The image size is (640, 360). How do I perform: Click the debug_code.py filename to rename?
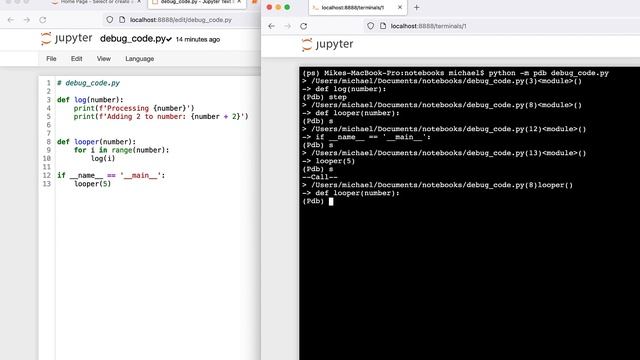(x=133, y=39)
